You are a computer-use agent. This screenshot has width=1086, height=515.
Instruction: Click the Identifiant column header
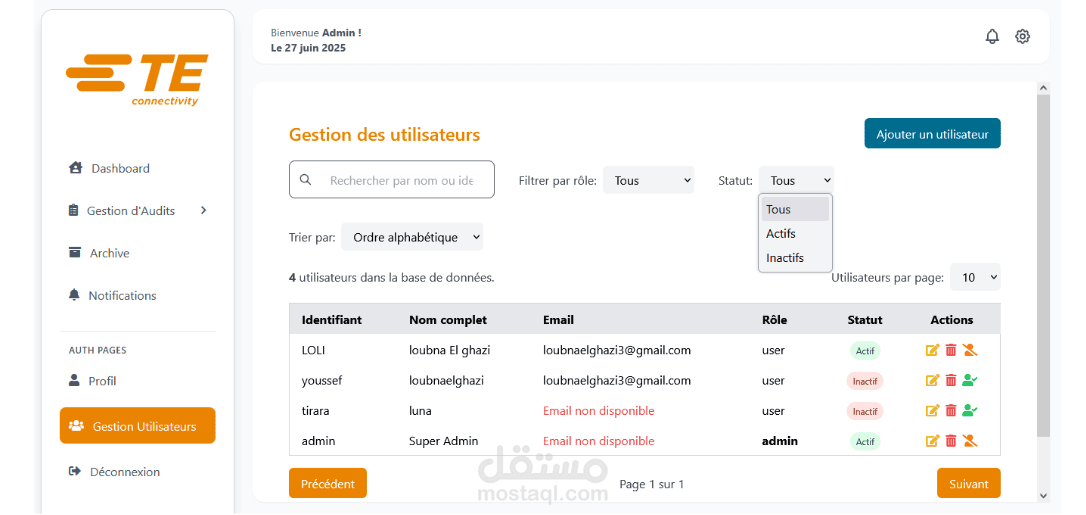[332, 319]
